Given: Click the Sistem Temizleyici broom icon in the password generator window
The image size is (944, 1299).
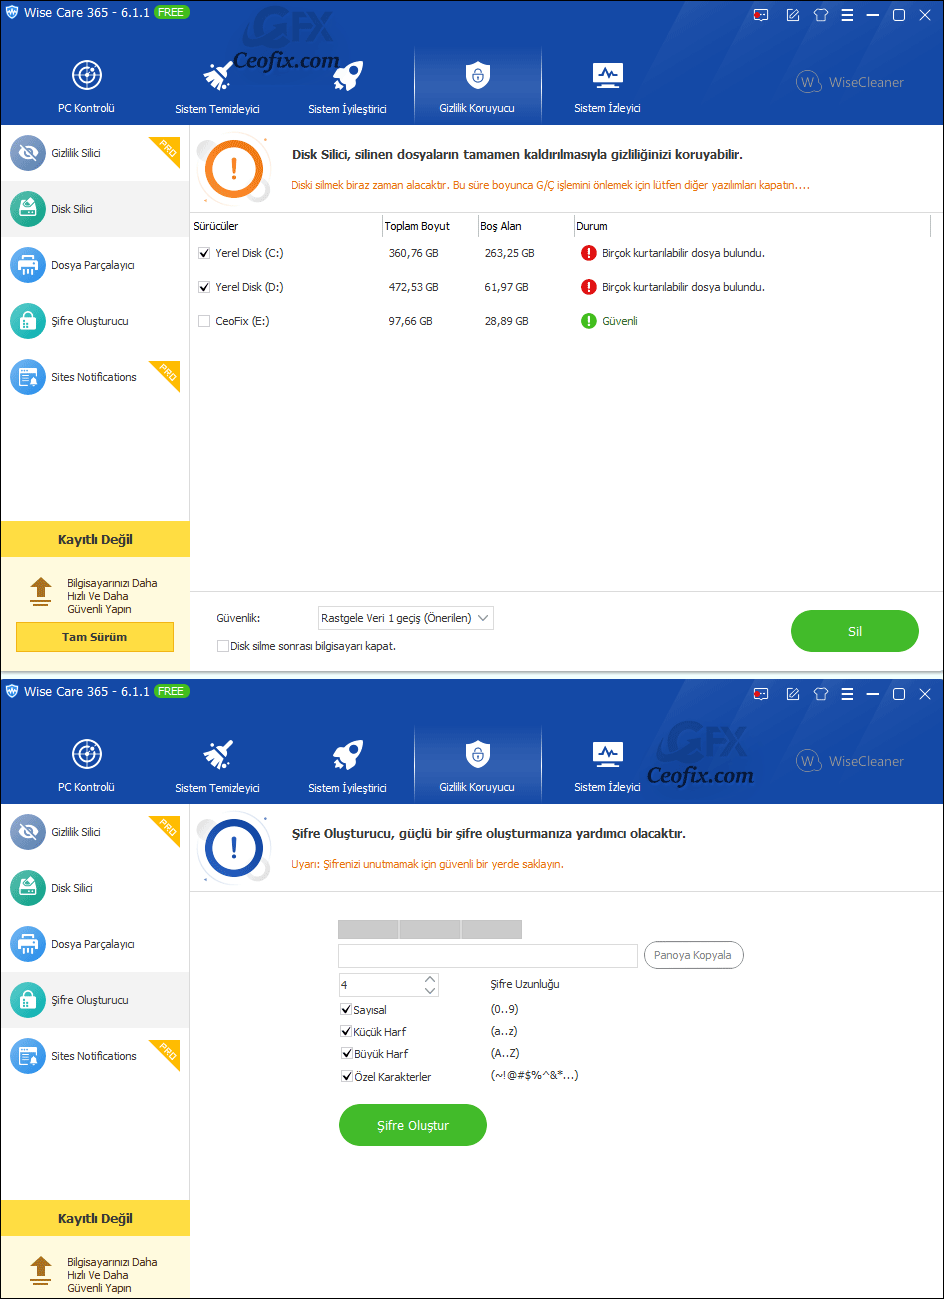Looking at the screenshot, I should (x=217, y=754).
